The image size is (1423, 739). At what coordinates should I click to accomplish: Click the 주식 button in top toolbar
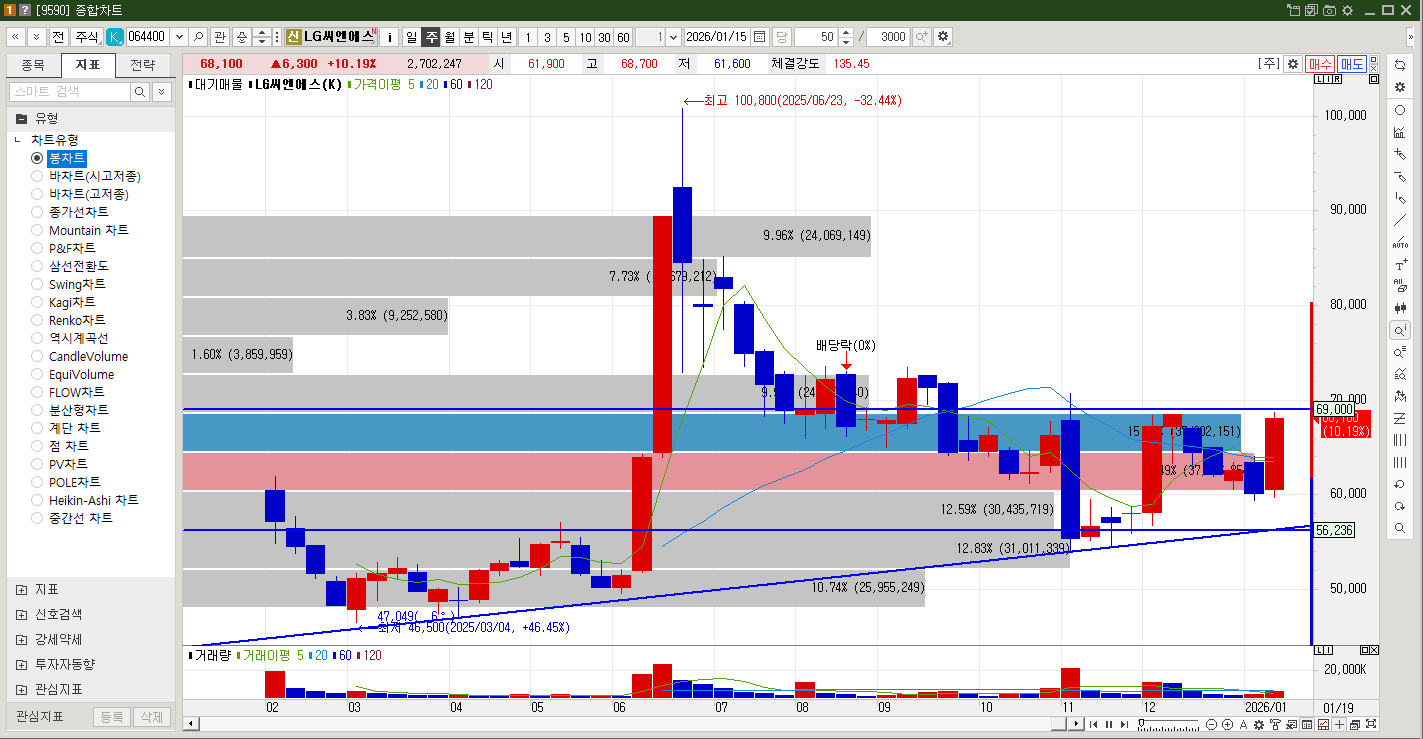tap(87, 37)
